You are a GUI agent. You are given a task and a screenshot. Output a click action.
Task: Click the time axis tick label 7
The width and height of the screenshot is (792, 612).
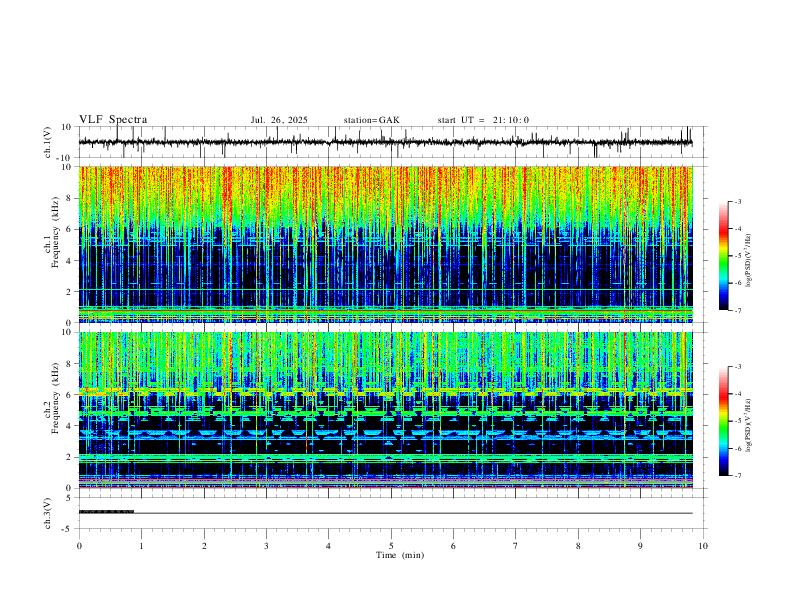click(516, 546)
